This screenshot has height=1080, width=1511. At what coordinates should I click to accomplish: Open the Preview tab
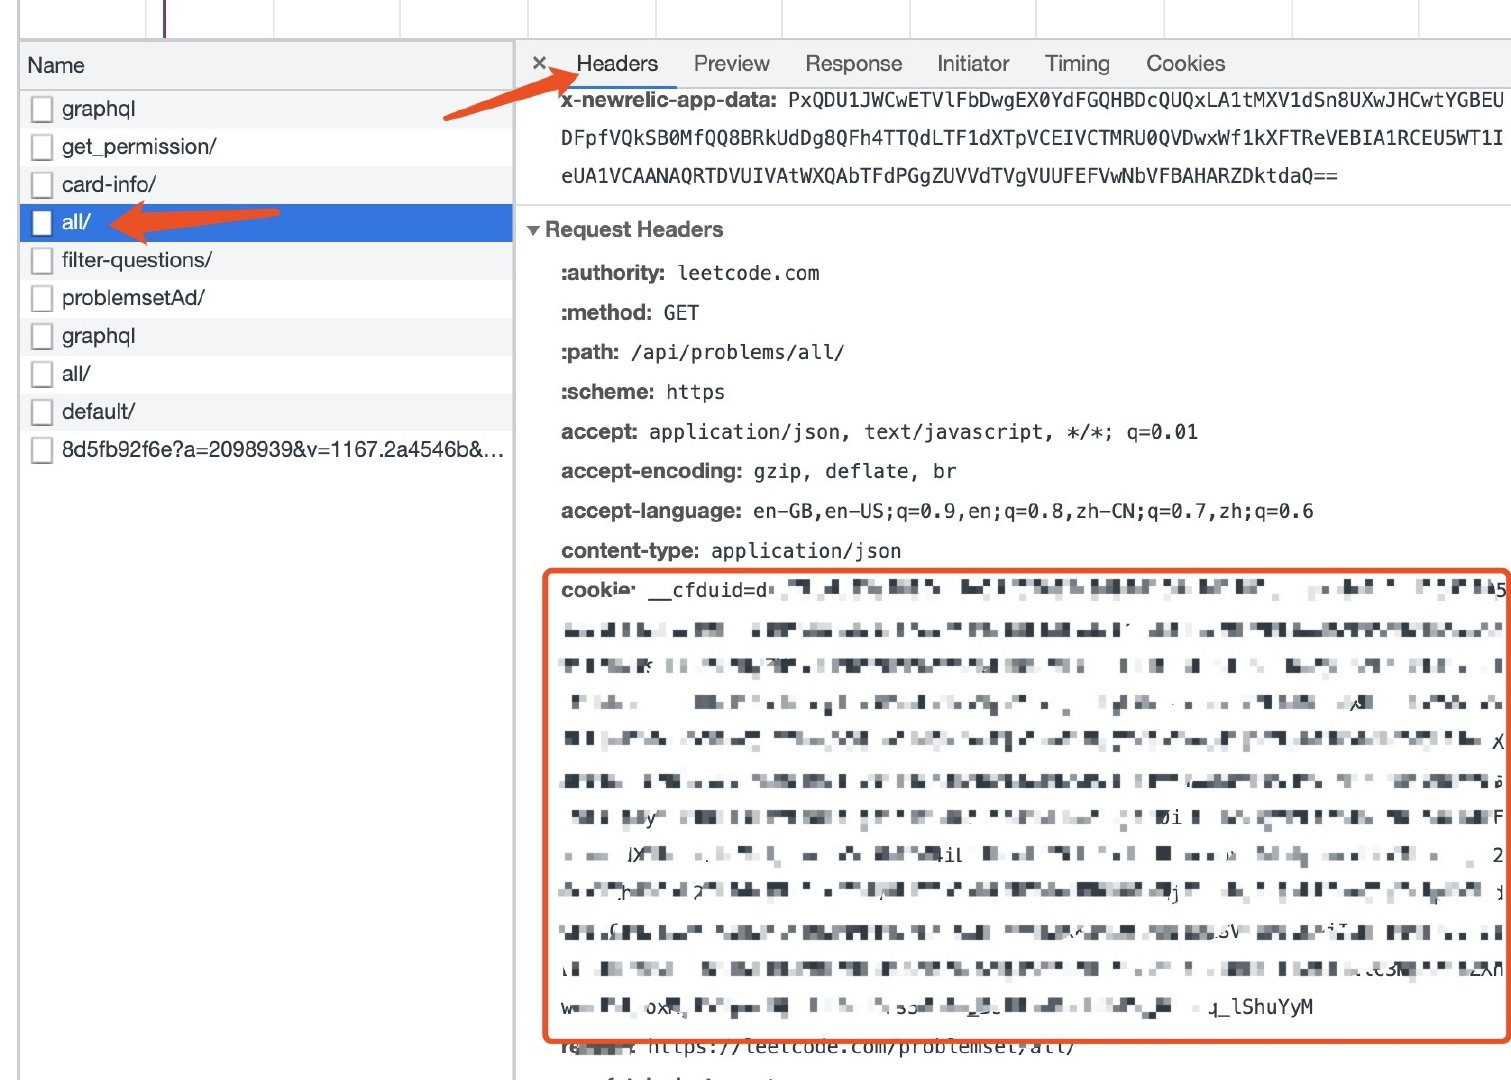pos(731,63)
